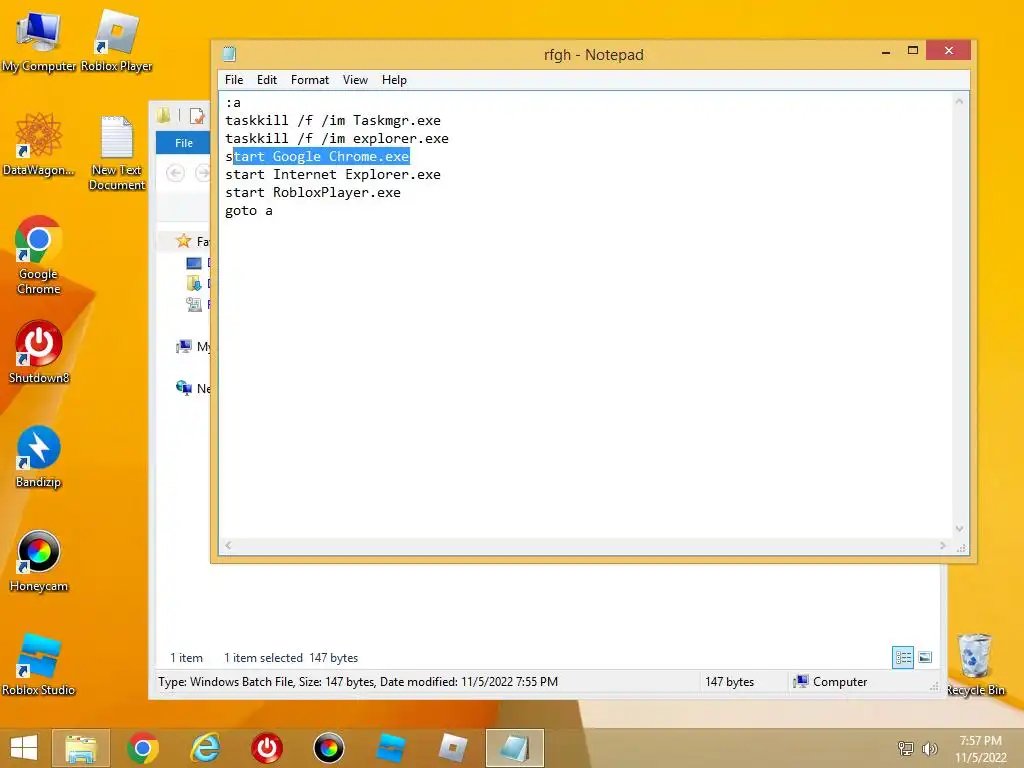This screenshot has width=1024, height=768.
Task: Open My Computer desktop icon
Action: [x=38, y=40]
